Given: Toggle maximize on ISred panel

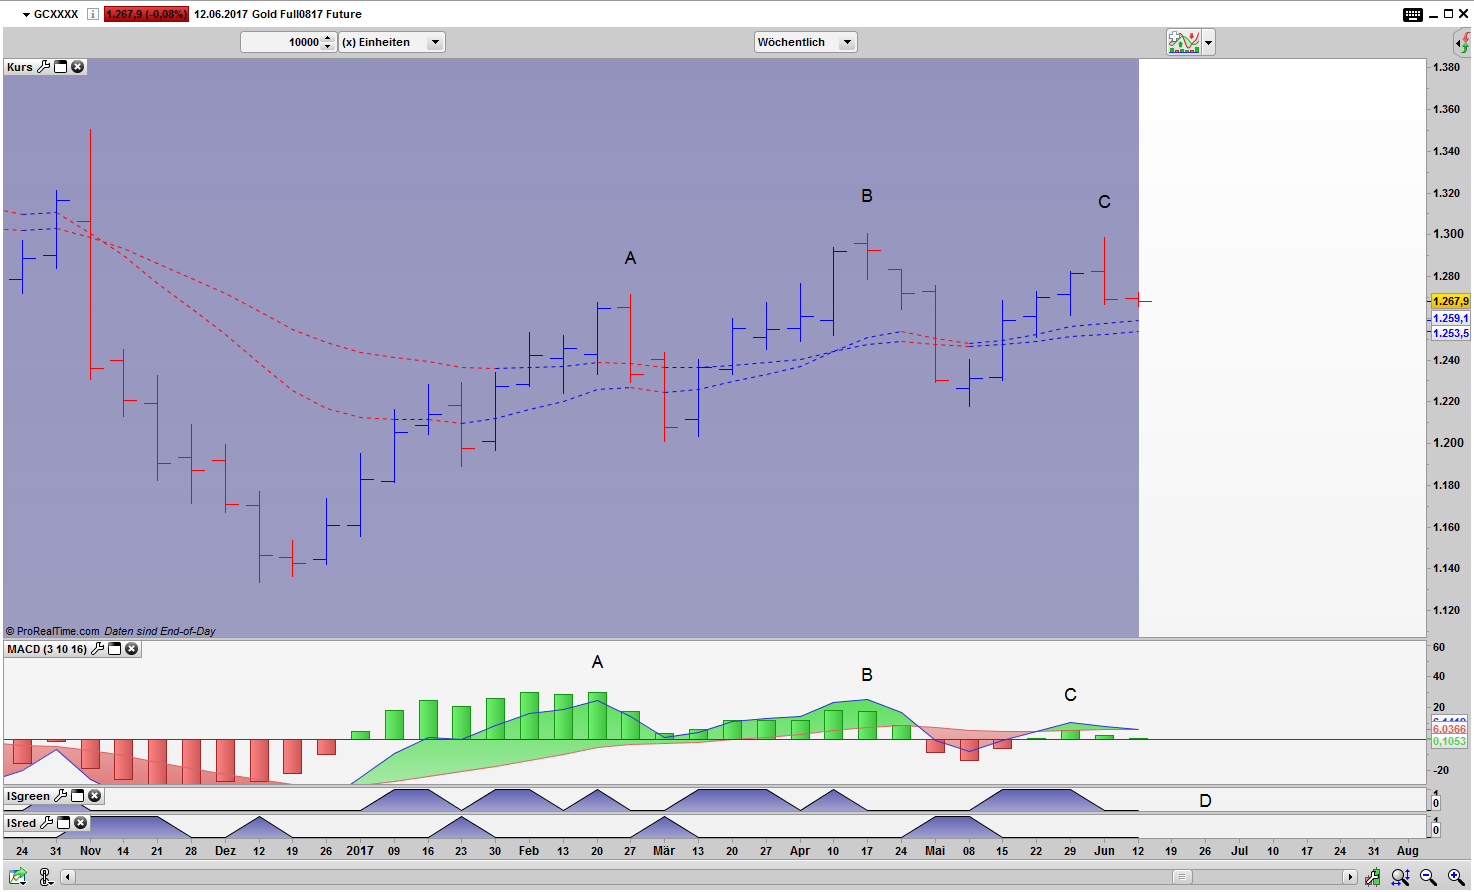Looking at the screenshot, I should [63, 823].
